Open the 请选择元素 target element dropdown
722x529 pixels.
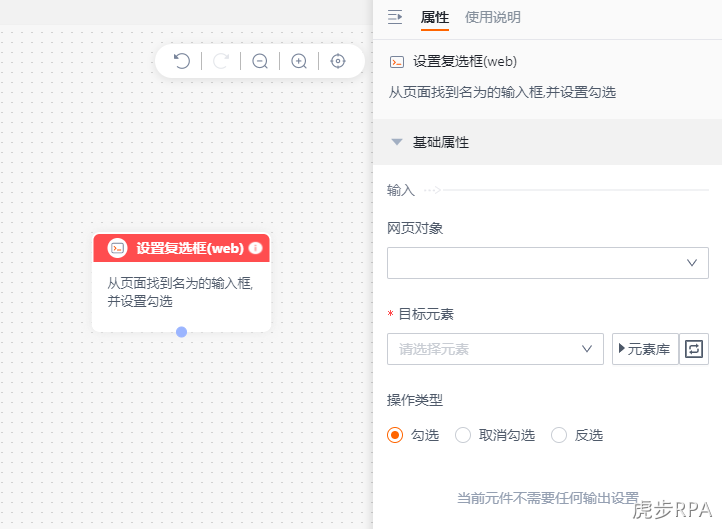[x=495, y=349]
